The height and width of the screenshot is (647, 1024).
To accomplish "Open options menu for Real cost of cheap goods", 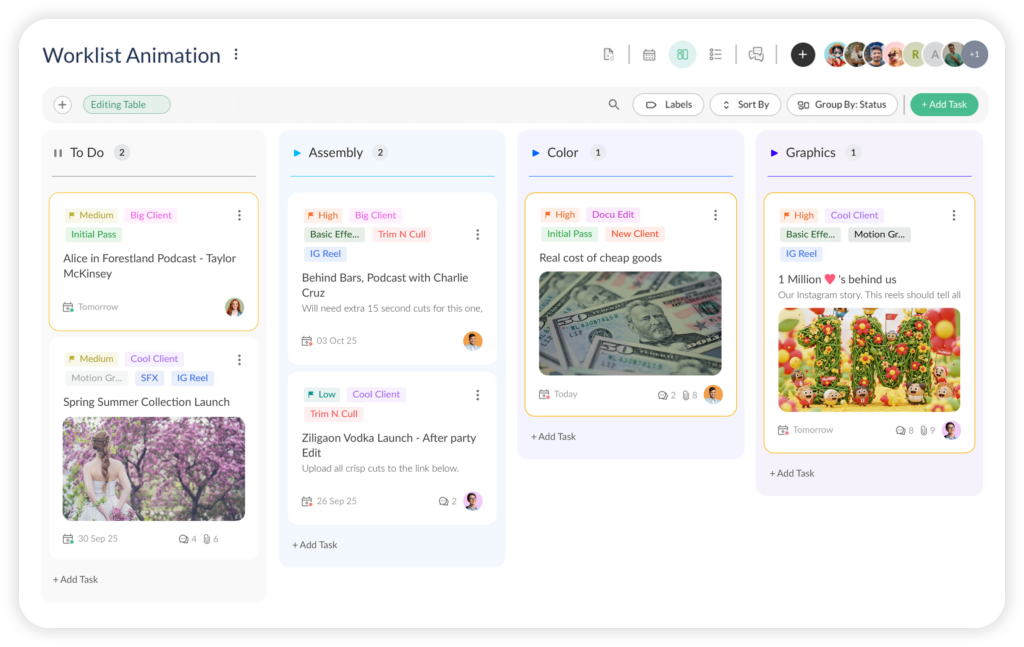I will coord(715,215).
